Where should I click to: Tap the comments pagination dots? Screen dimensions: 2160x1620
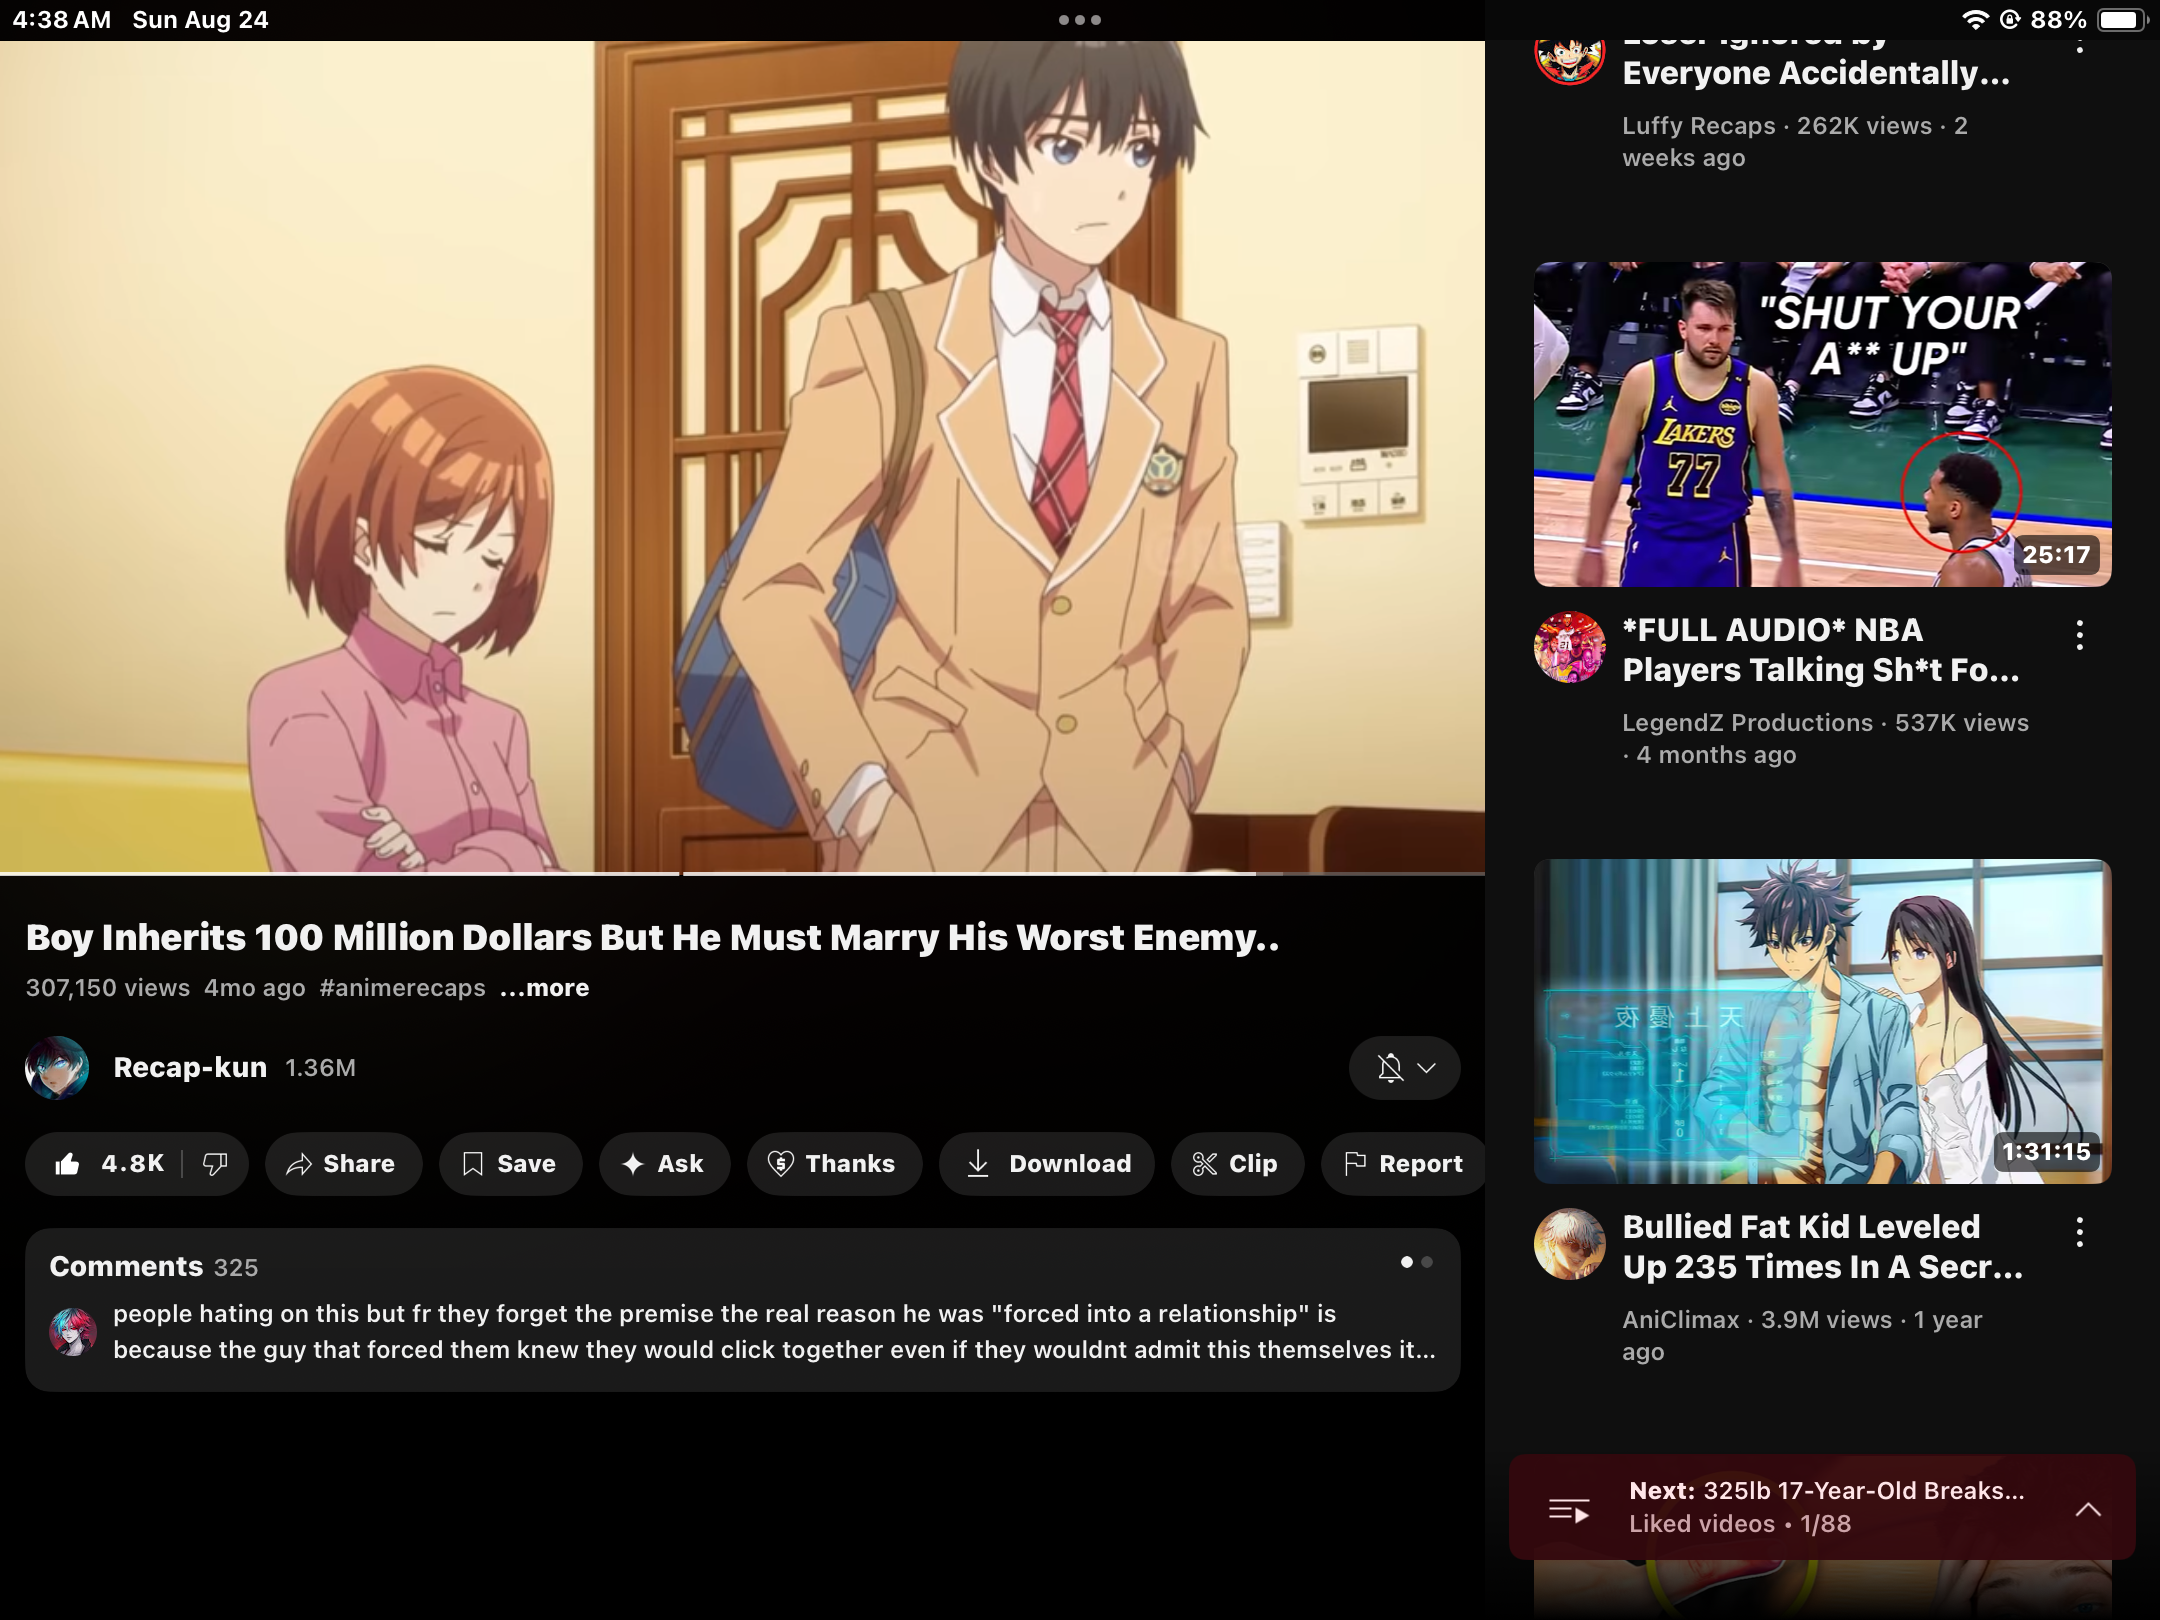coord(1417,1263)
